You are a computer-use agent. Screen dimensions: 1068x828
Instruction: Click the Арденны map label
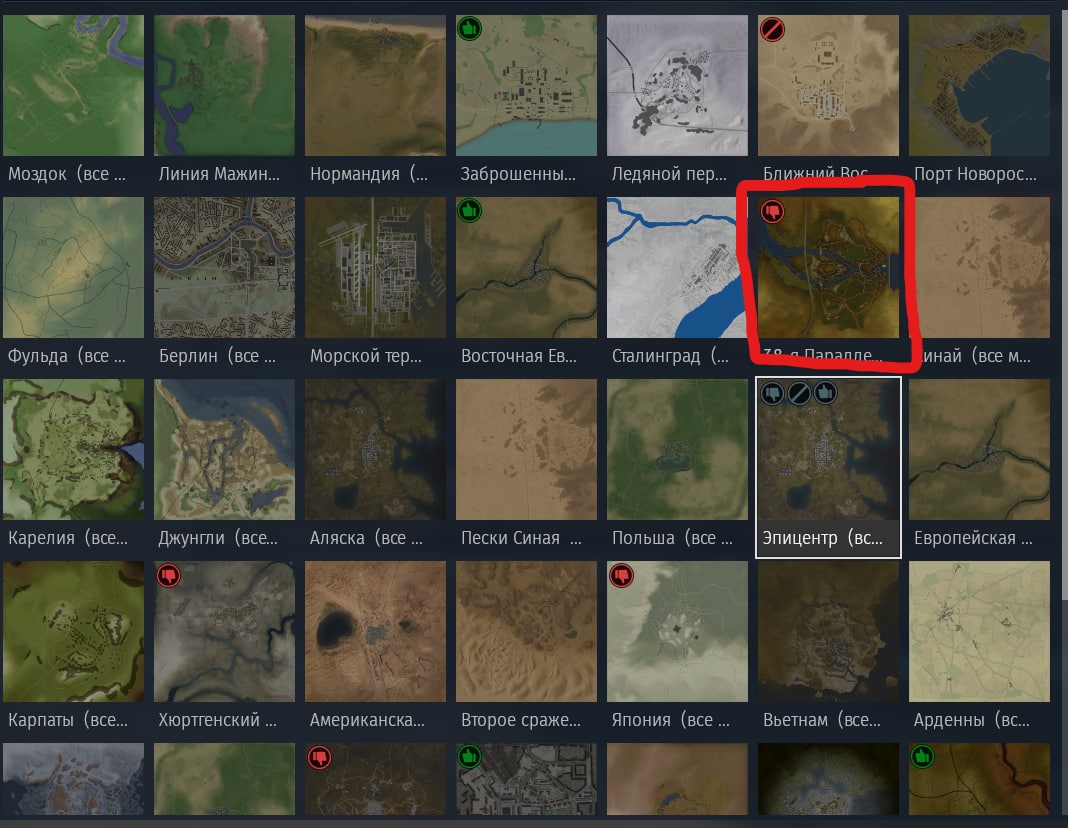971,720
